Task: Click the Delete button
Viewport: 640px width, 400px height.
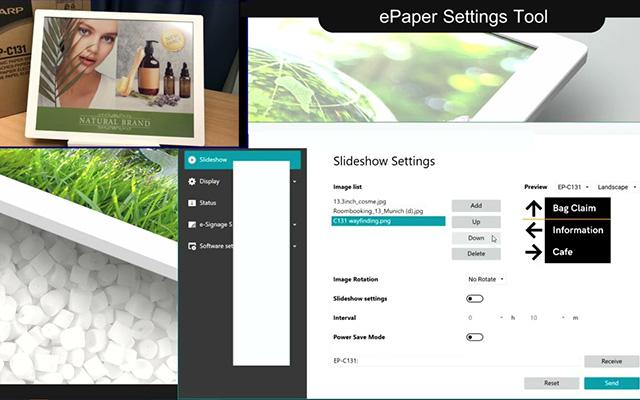Action: 476,254
